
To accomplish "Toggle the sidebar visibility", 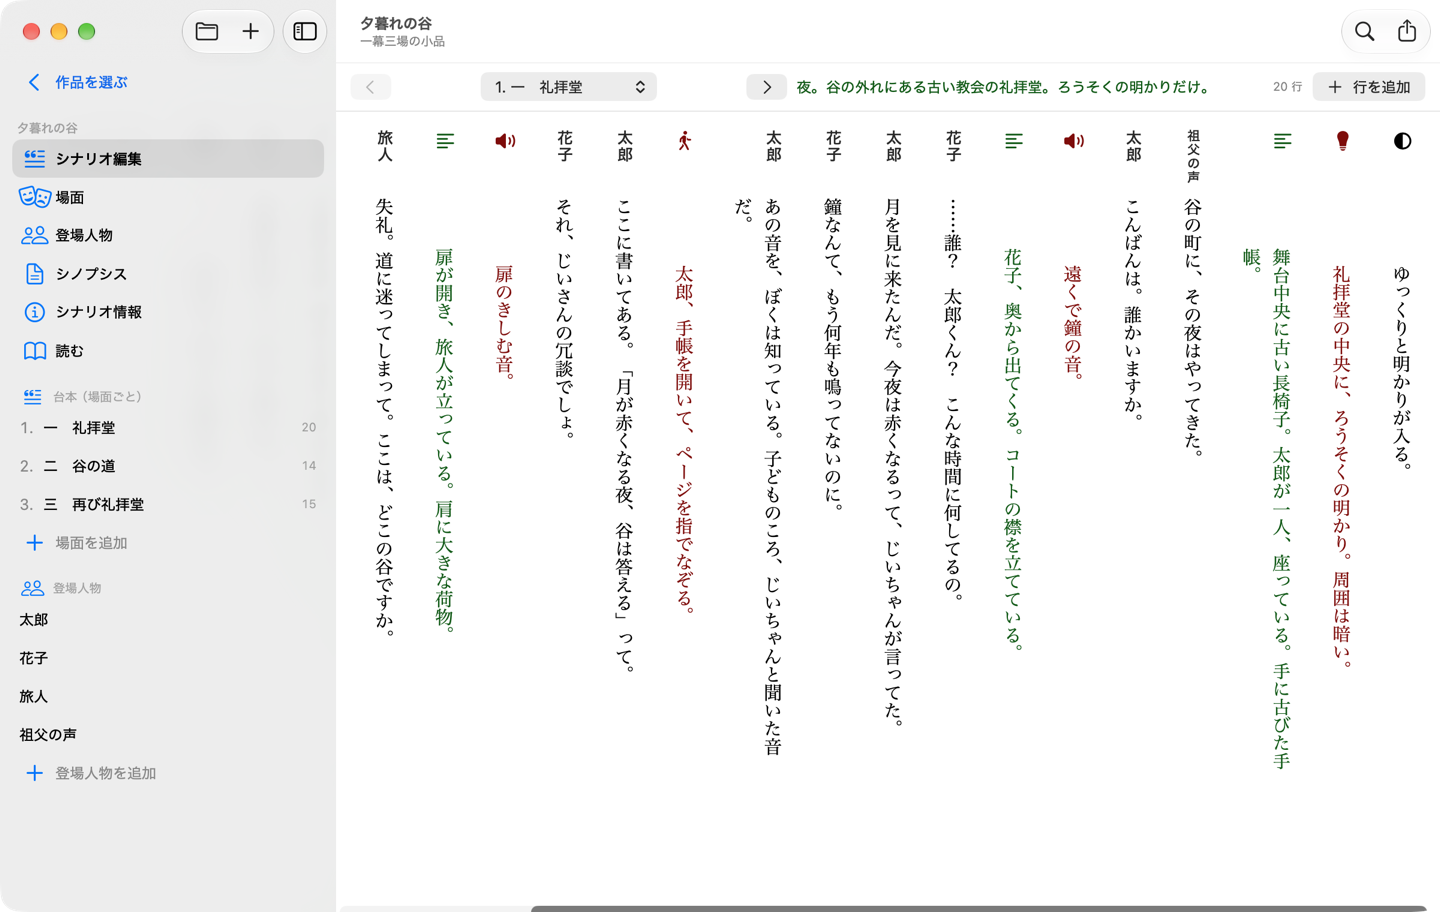I will (305, 32).
